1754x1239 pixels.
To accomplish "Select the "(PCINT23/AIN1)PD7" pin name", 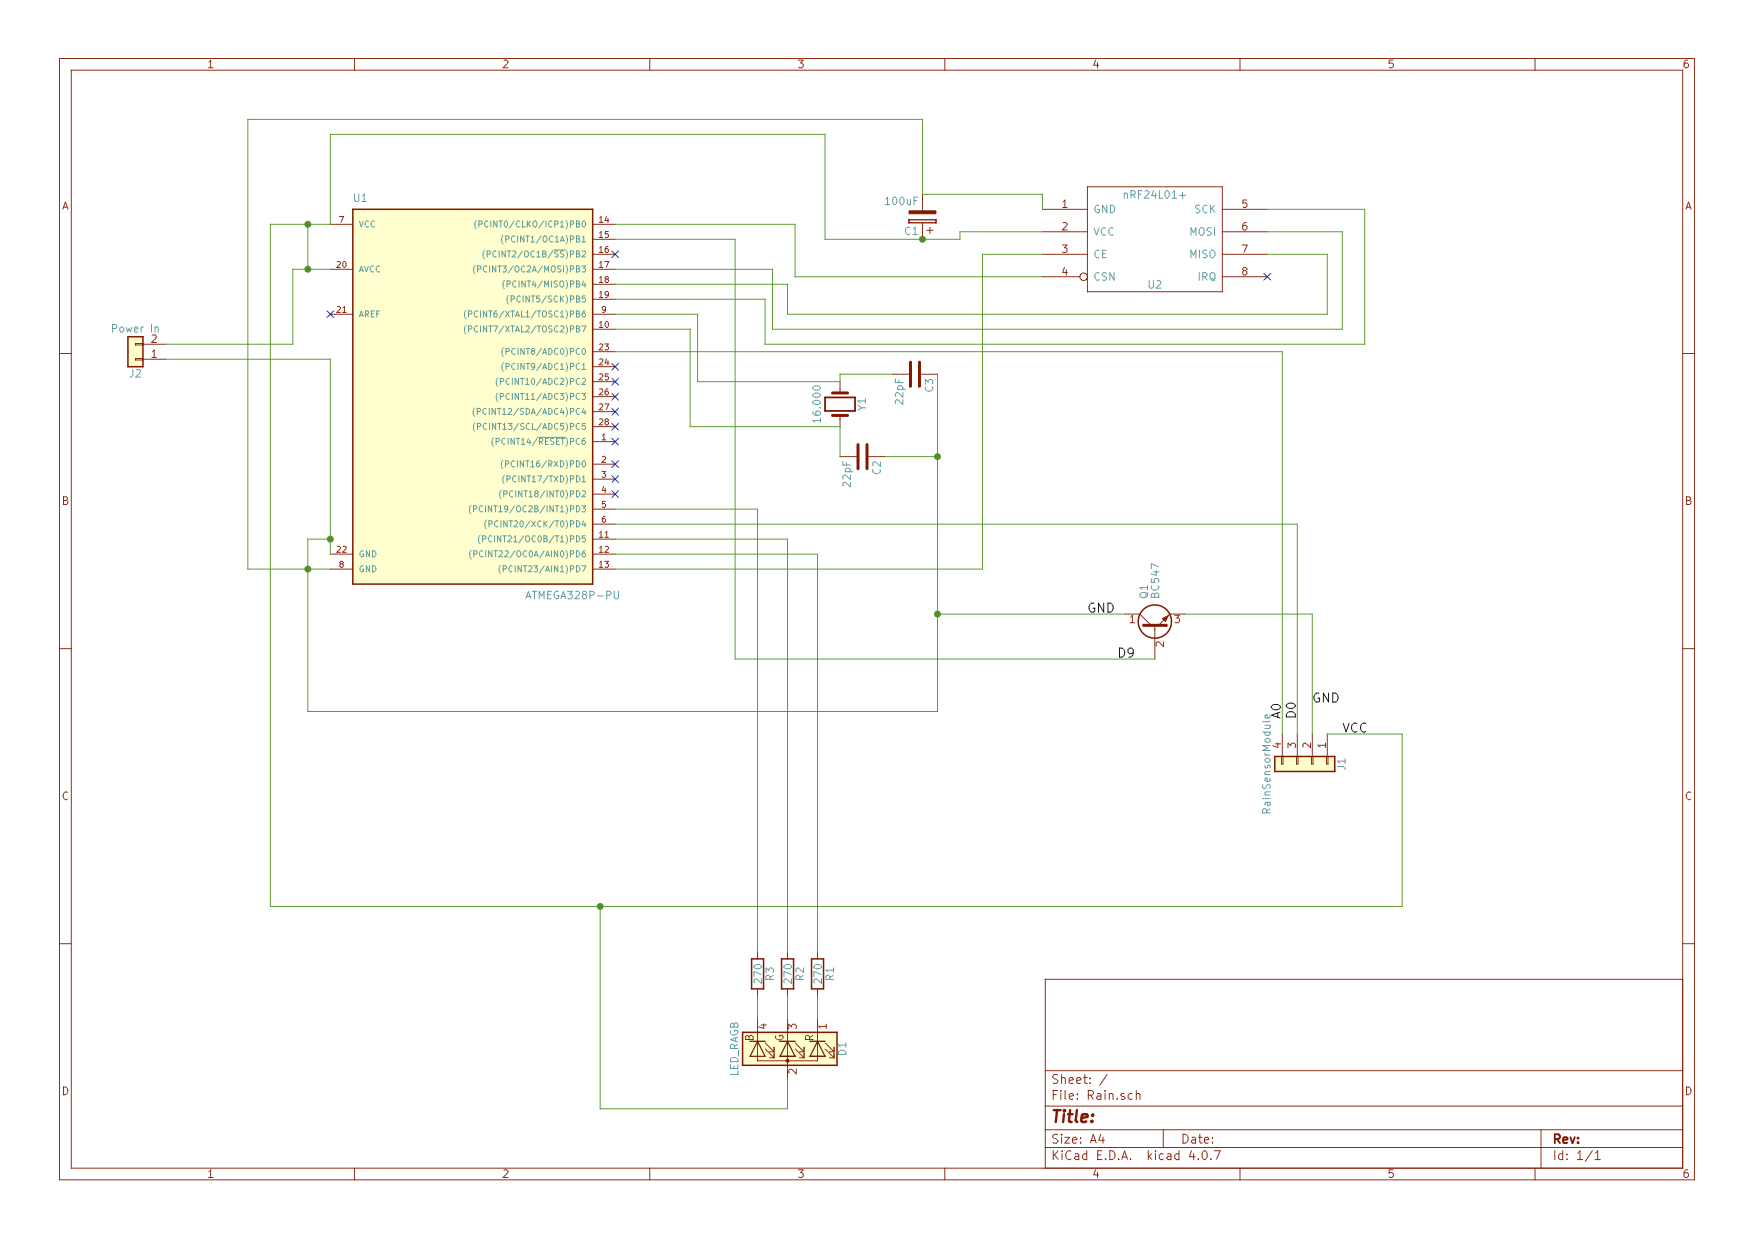I will [542, 569].
